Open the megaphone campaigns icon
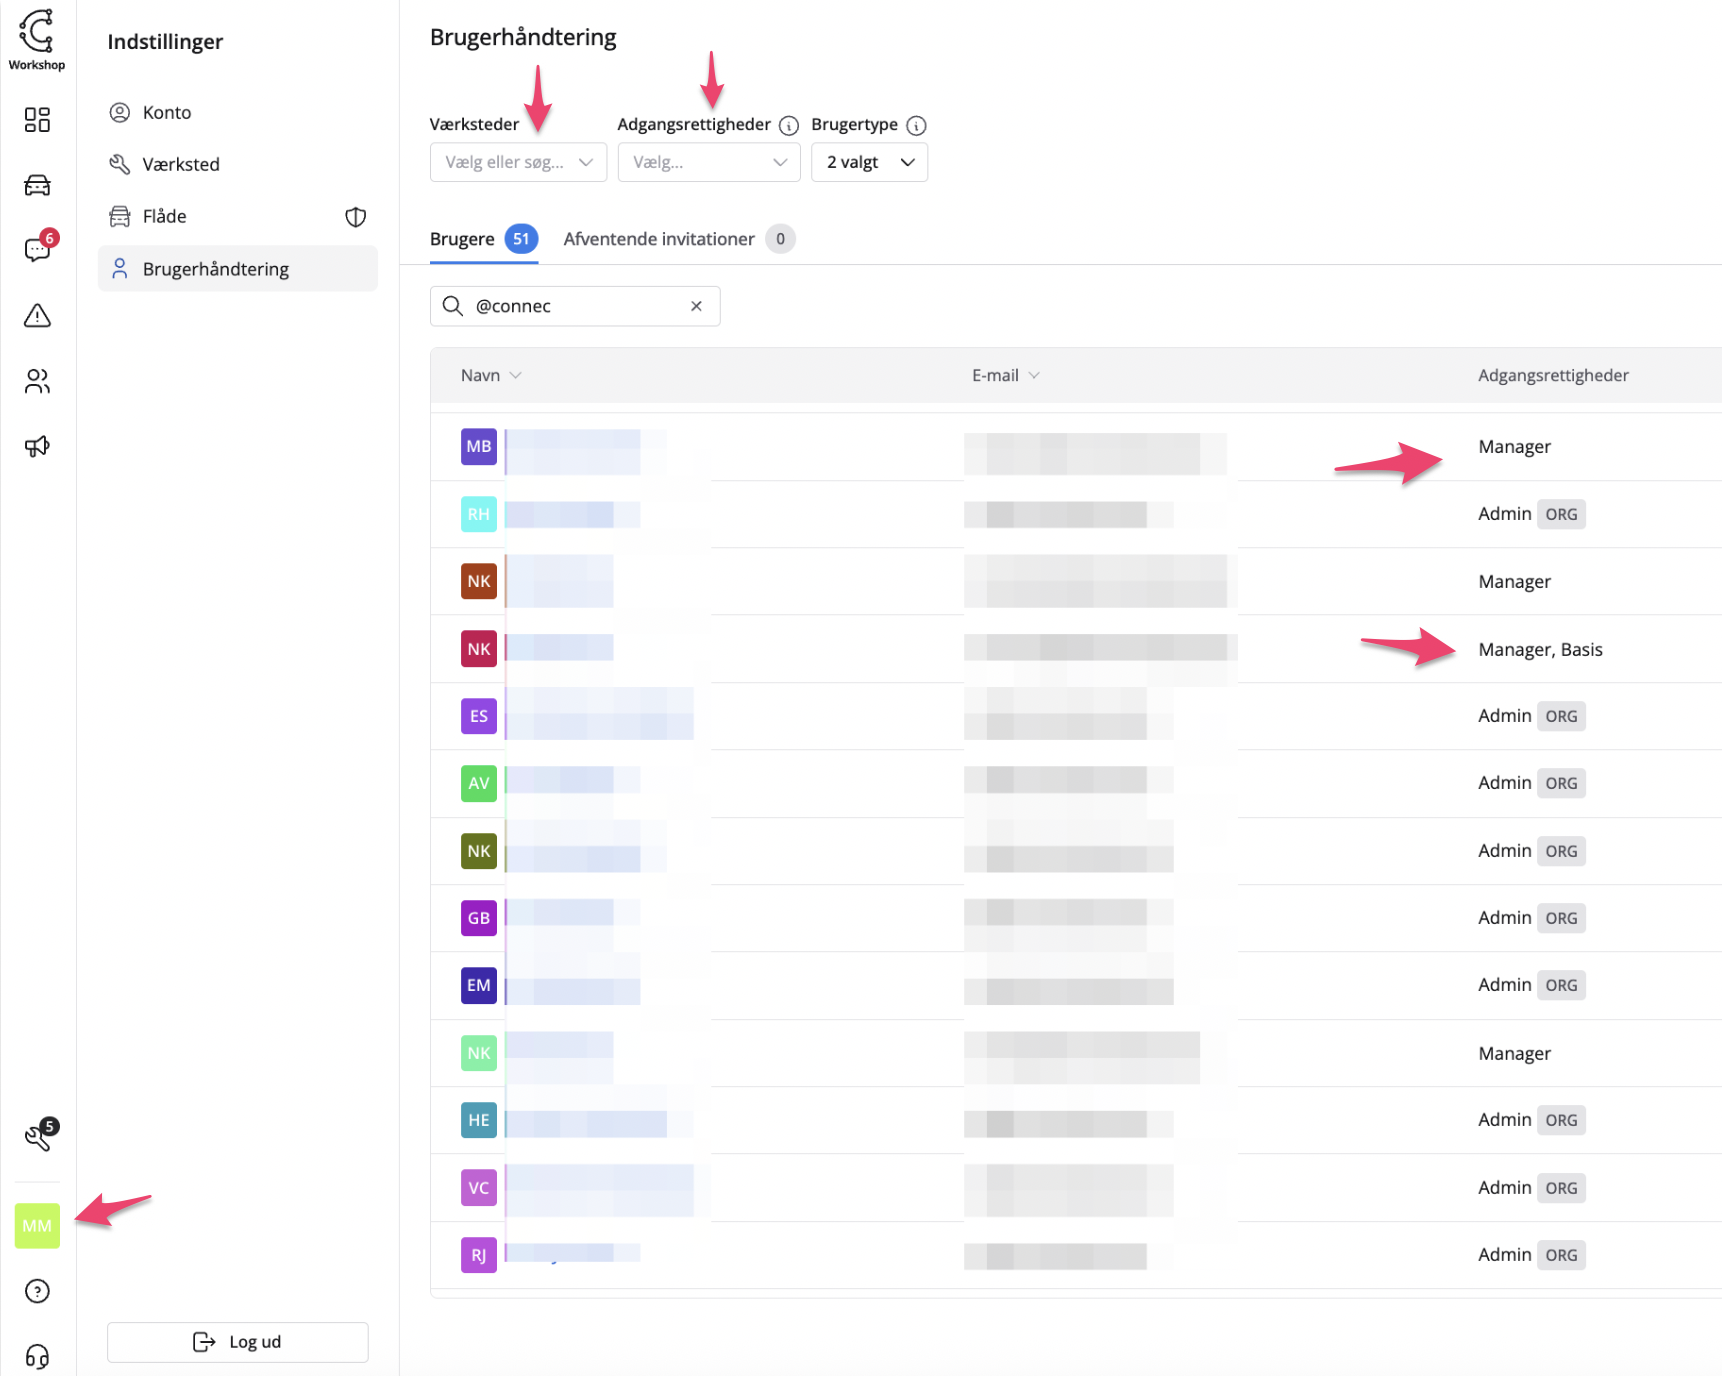Image resolution: width=1722 pixels, height=1376 pixels. [x=37, y=446]
